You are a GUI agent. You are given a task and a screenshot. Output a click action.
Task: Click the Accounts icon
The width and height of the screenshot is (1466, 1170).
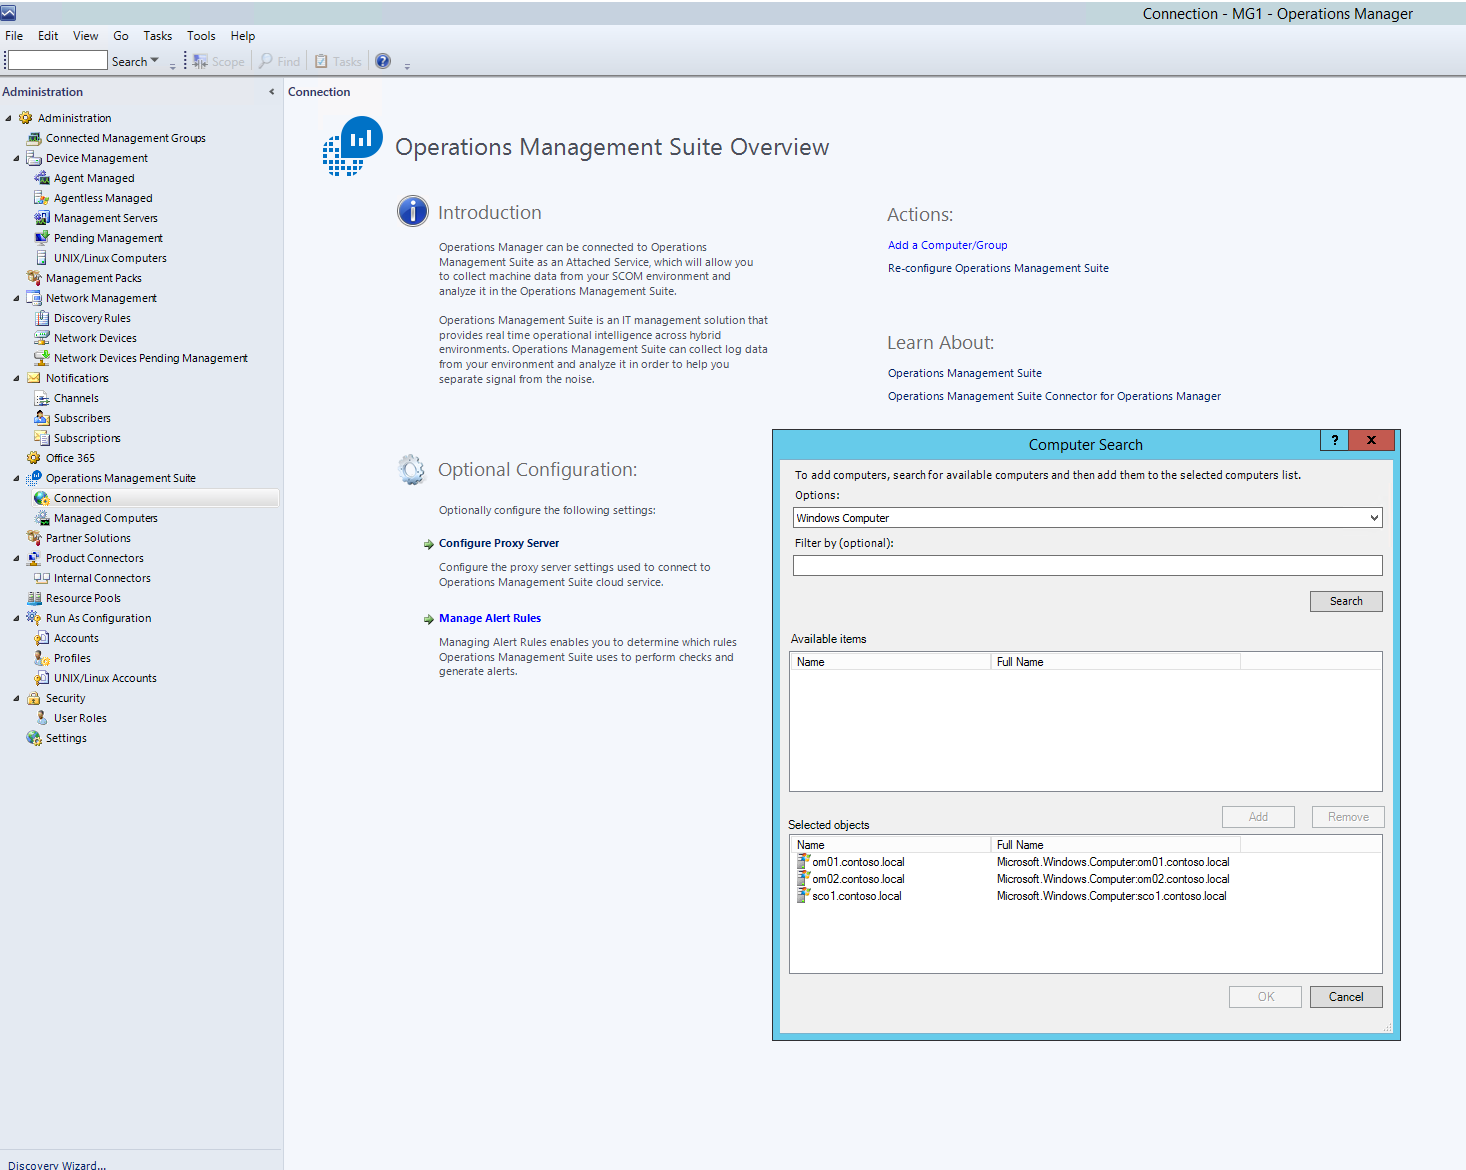tap(42, 638)
